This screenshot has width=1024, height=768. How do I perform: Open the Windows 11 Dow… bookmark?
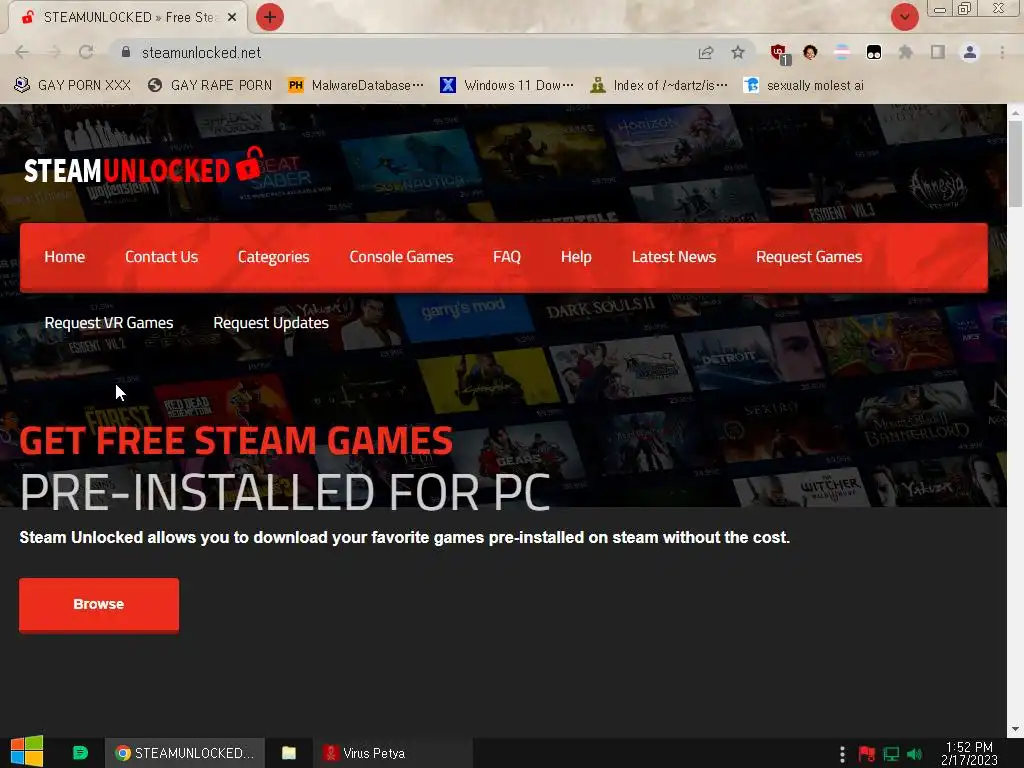click(507, 86)
